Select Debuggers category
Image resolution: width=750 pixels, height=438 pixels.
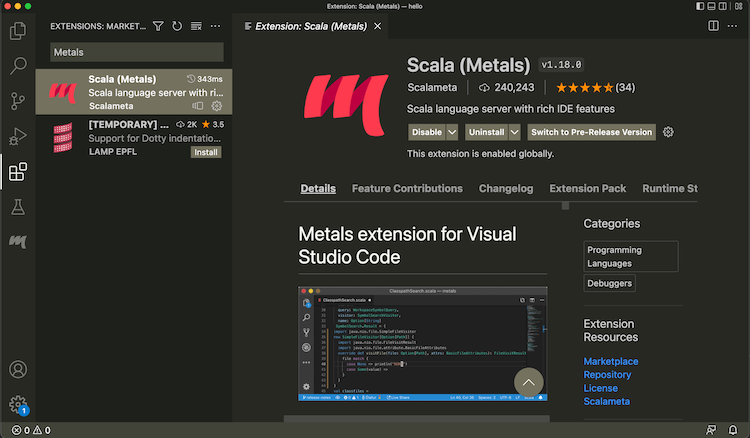point(609,283)
